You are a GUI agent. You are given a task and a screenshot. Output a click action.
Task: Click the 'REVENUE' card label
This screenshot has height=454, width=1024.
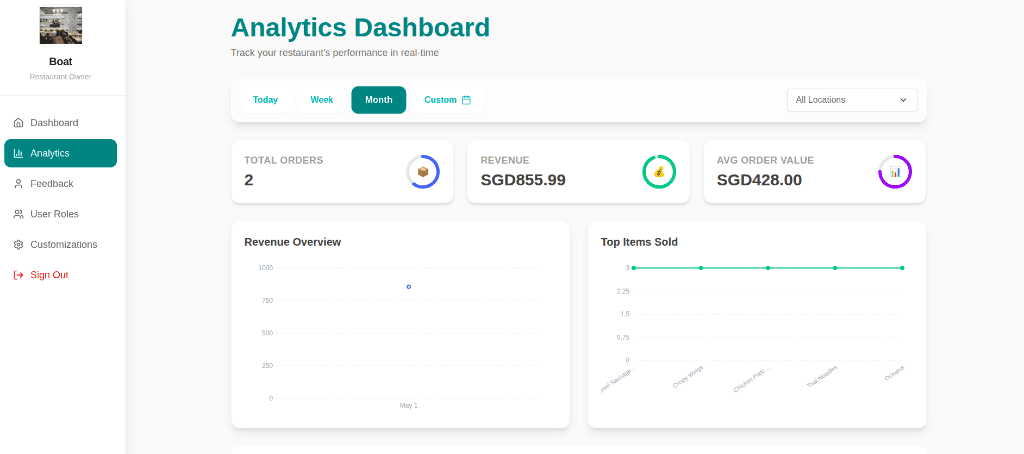pyautogui.click(x=505, y=160)
